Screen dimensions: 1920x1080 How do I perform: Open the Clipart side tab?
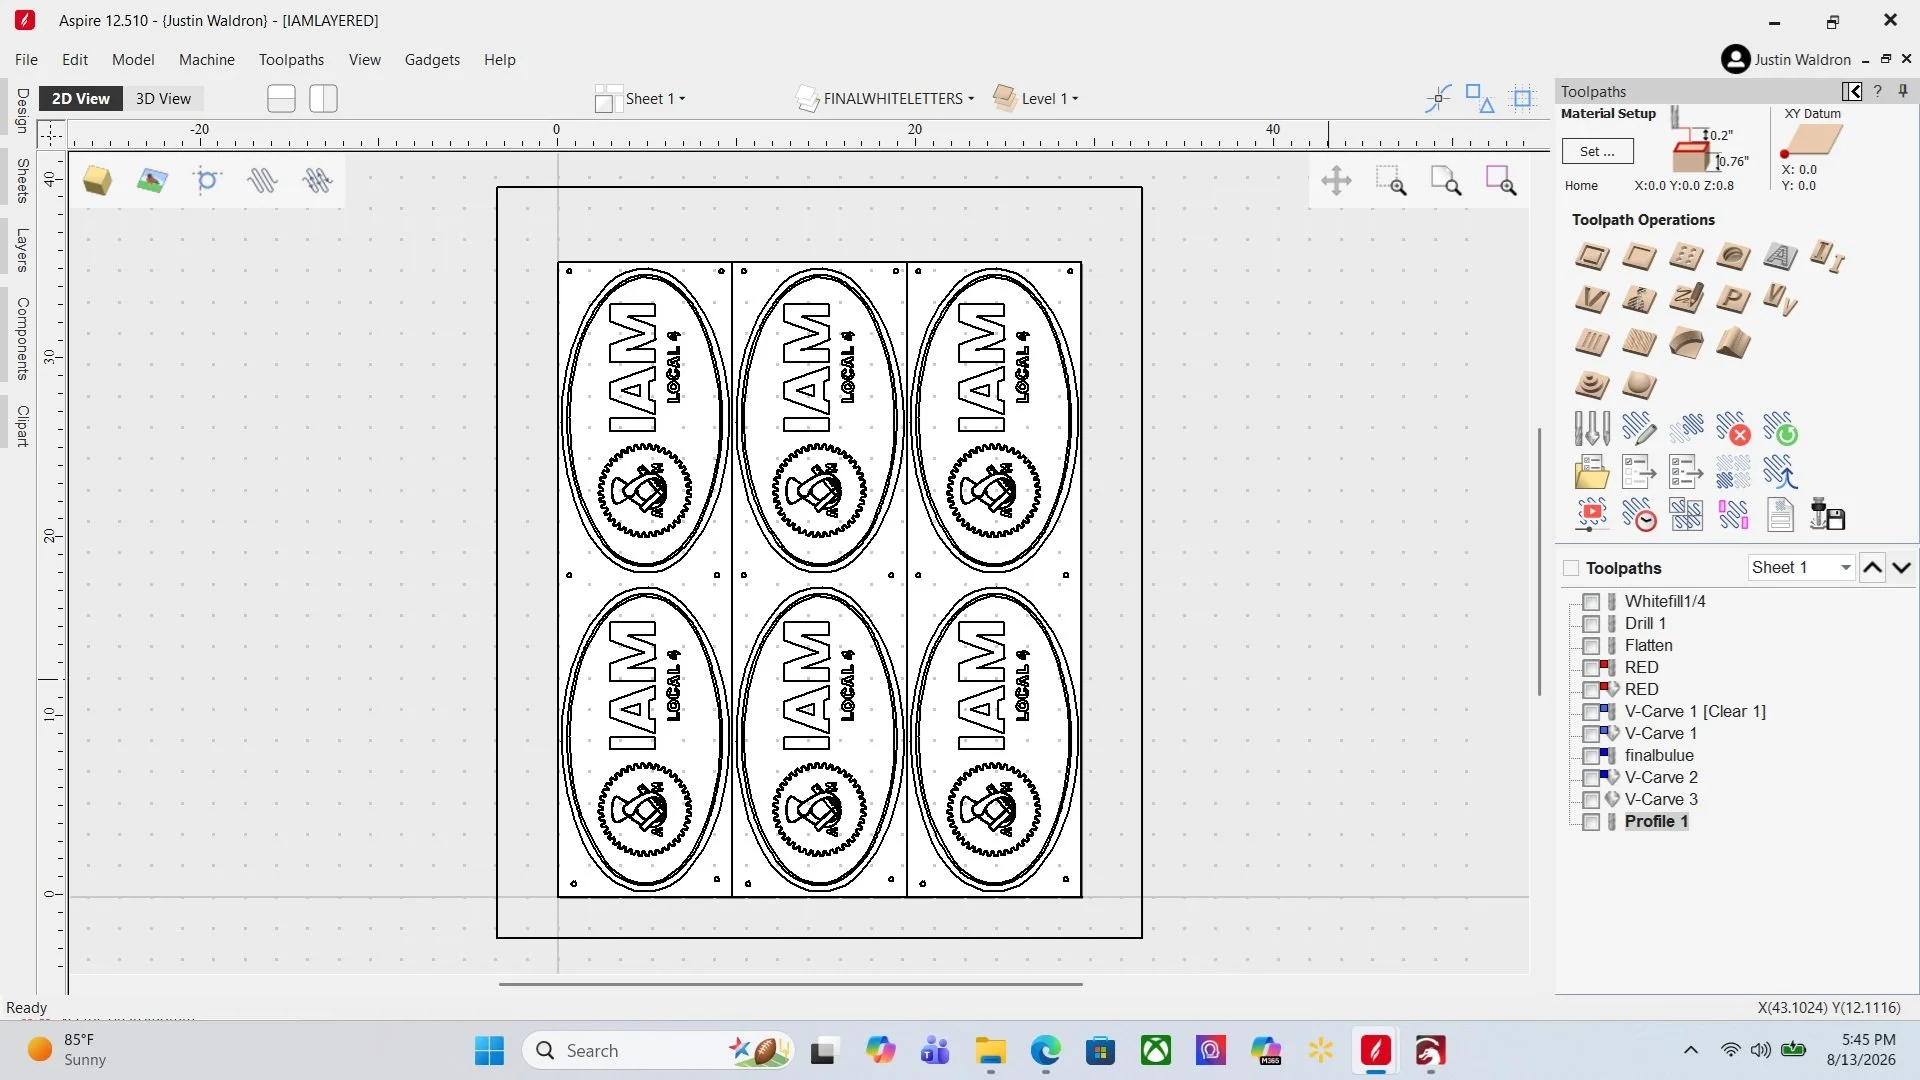coord(22,425)
